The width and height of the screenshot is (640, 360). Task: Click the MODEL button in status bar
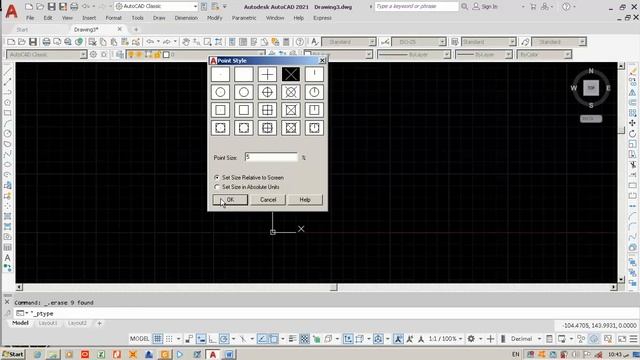point(139,339)
